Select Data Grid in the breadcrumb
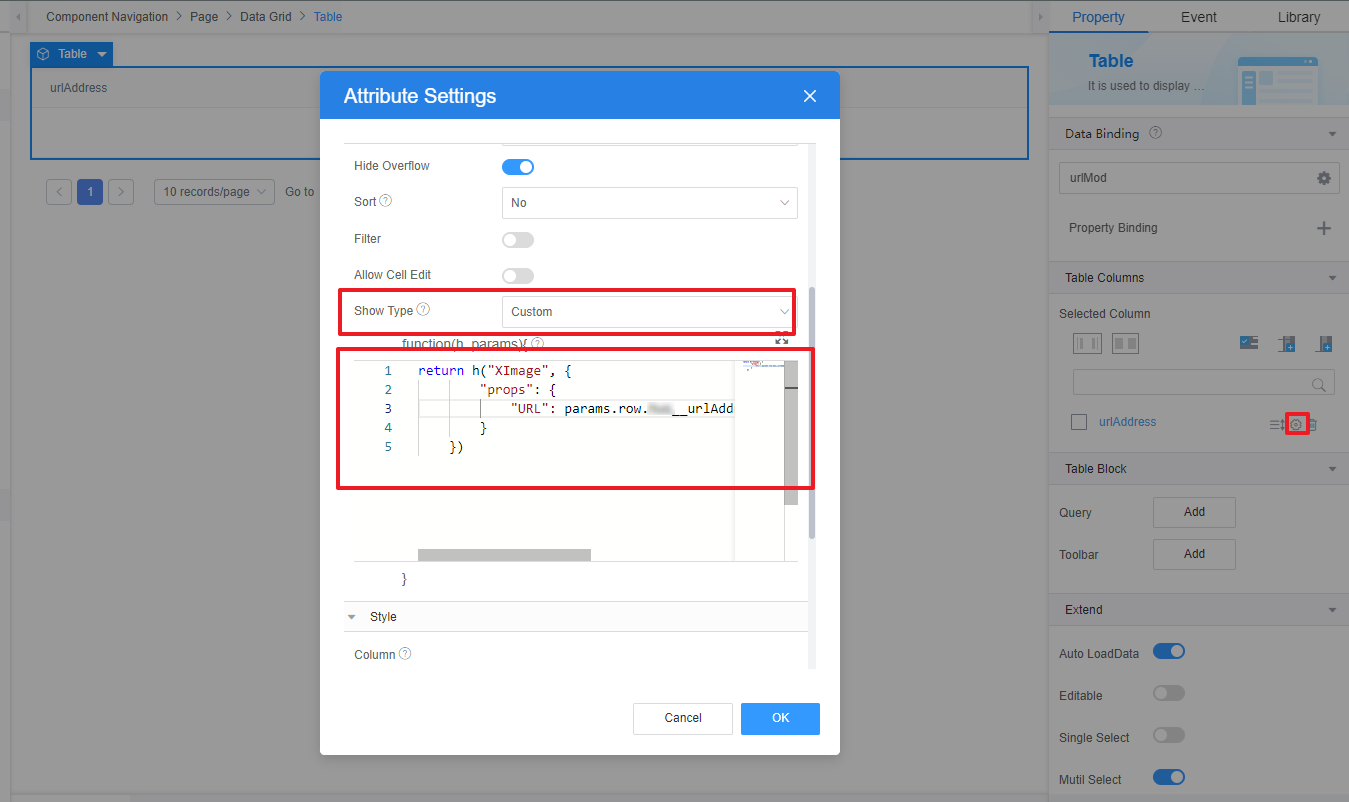This screenshot has width=1349, height=802. [x=267, y=17]
